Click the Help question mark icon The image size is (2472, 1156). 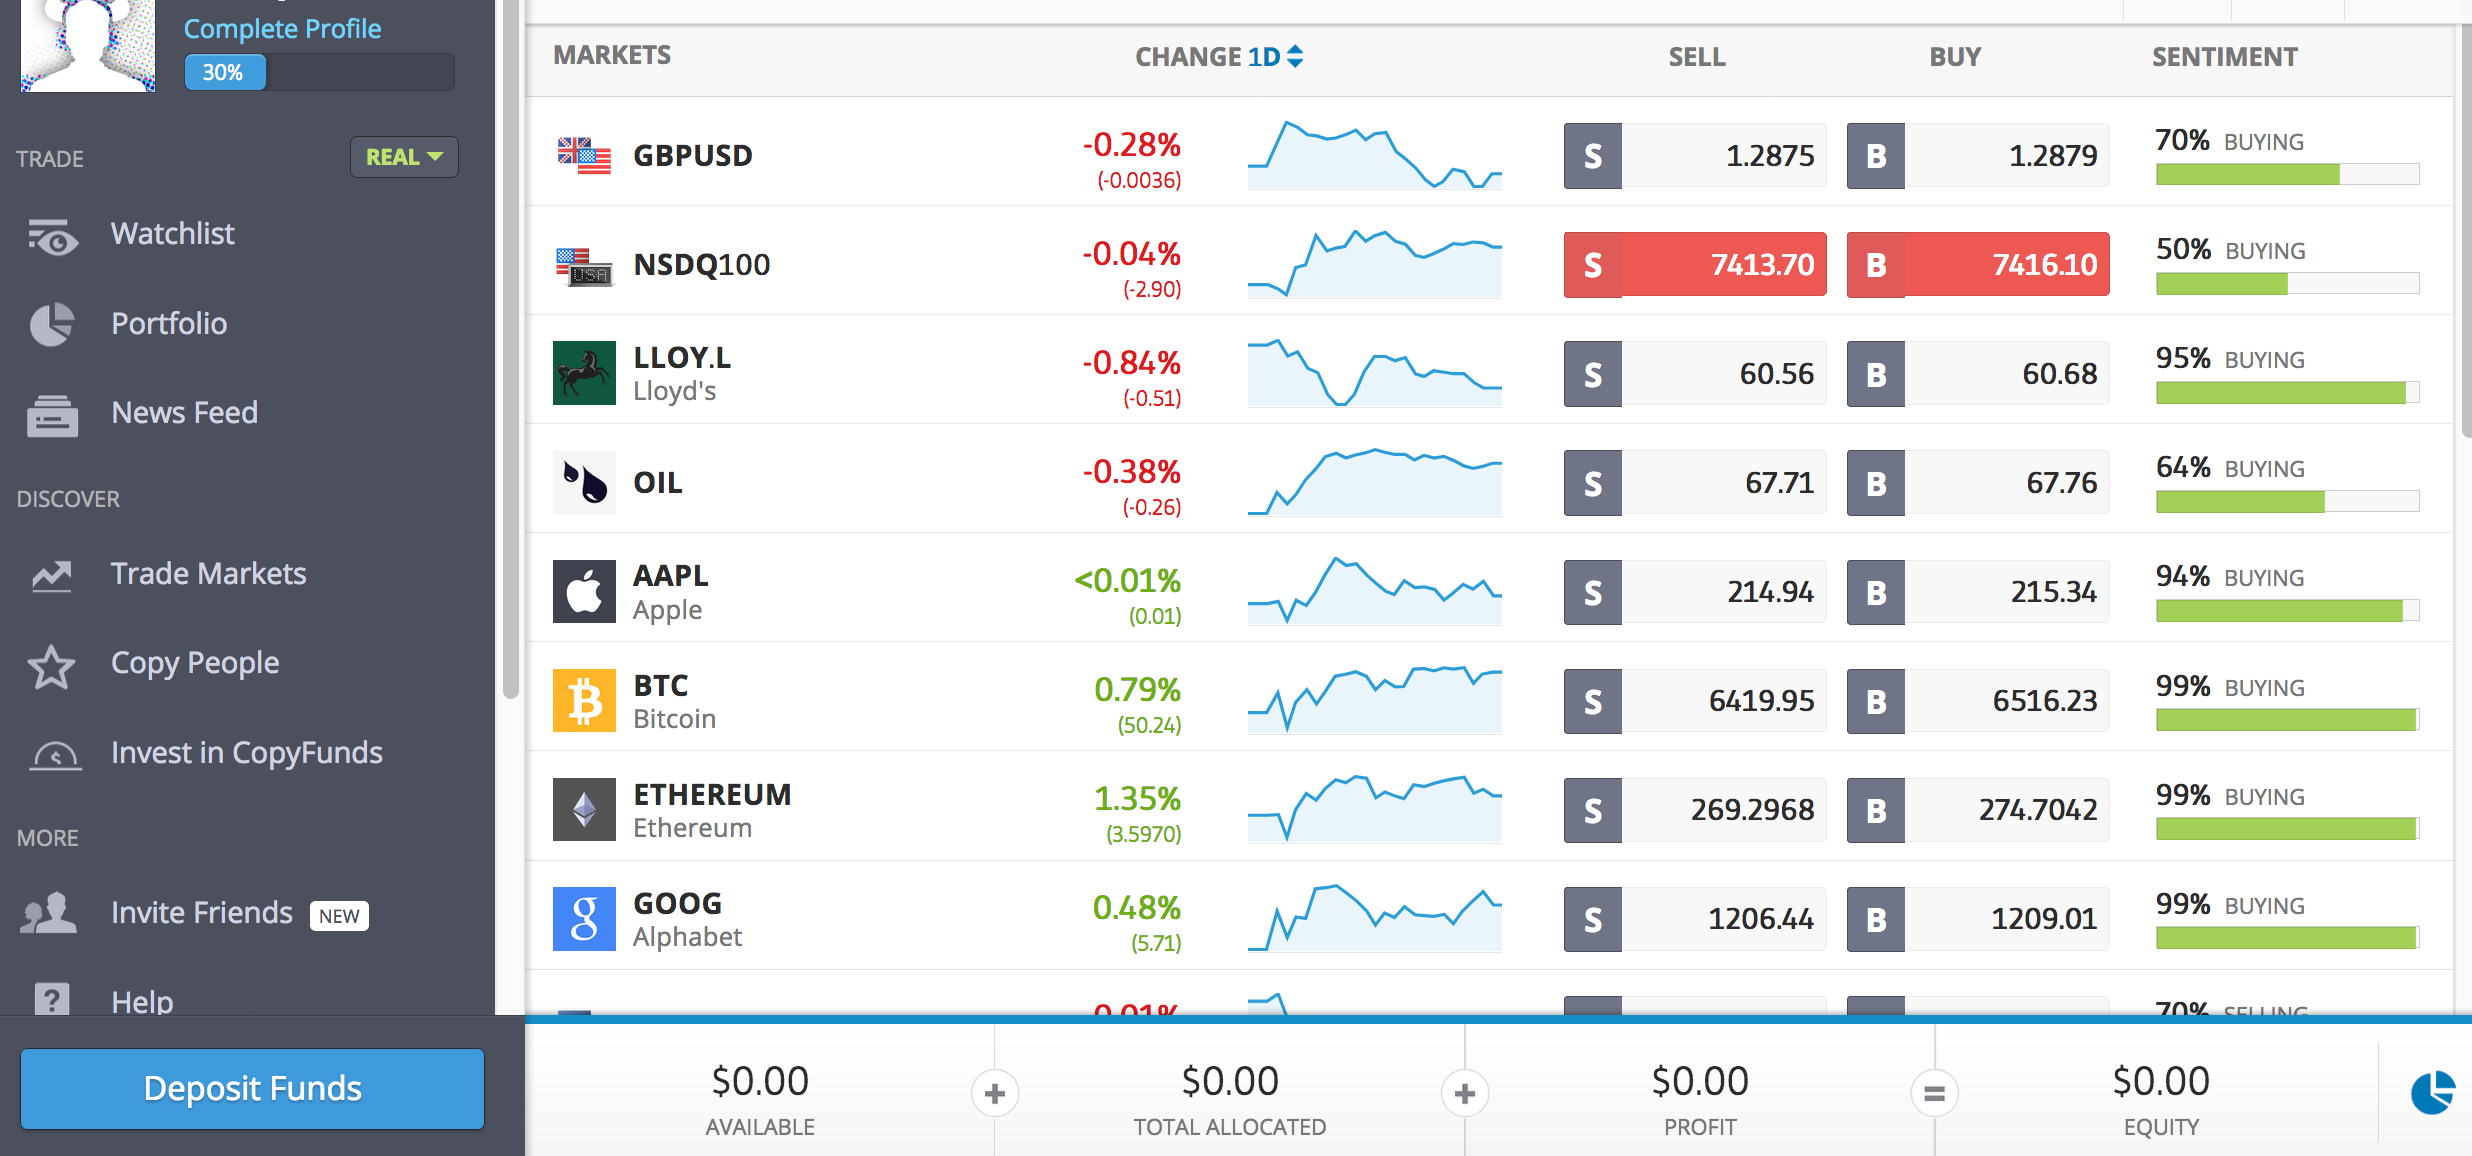pos(52,997)
